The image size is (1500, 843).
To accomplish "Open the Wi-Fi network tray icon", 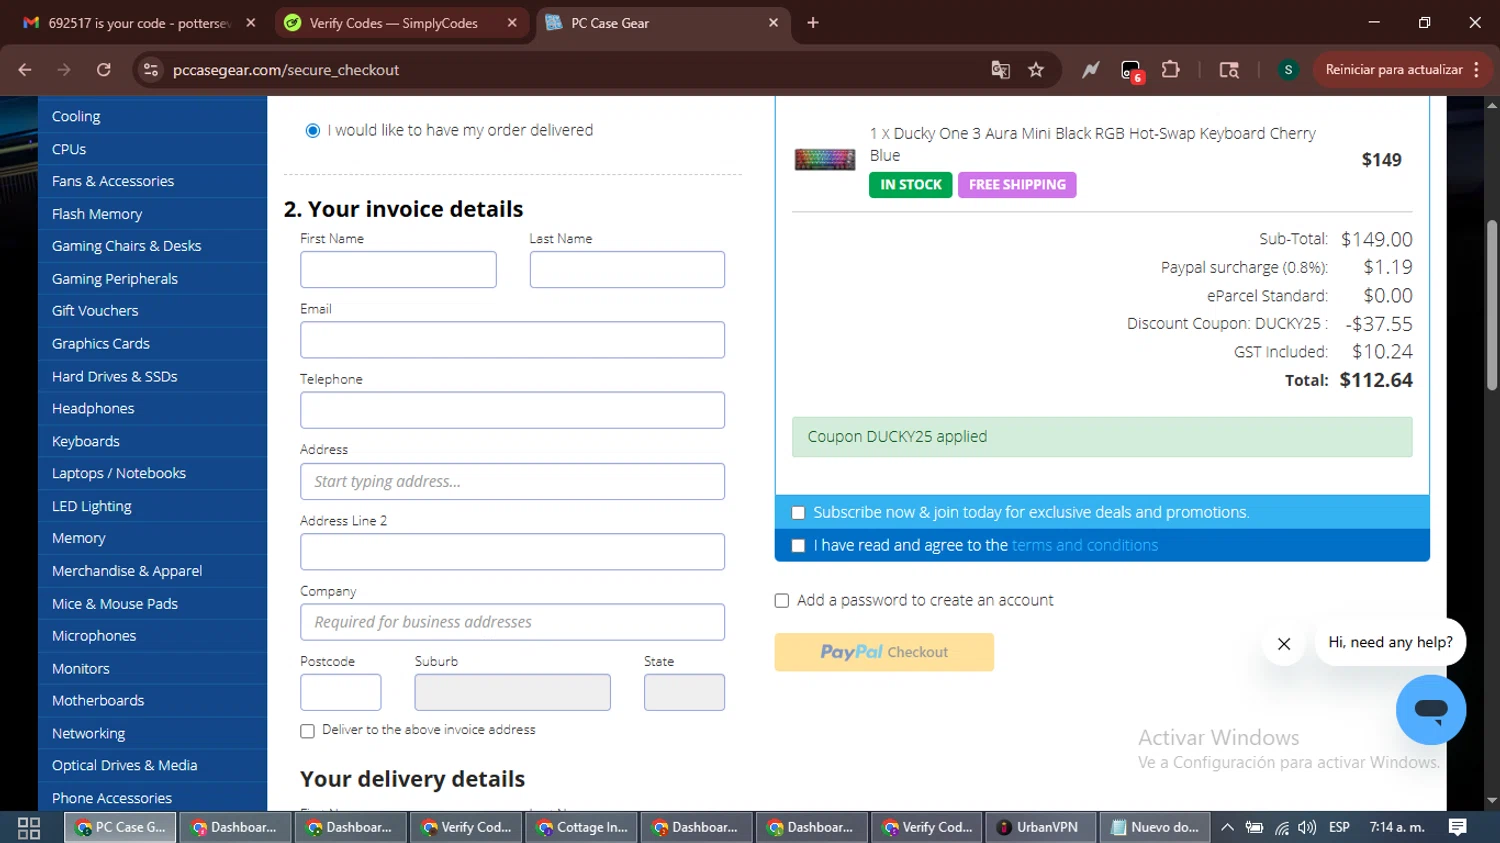I will pos(1281,827).
